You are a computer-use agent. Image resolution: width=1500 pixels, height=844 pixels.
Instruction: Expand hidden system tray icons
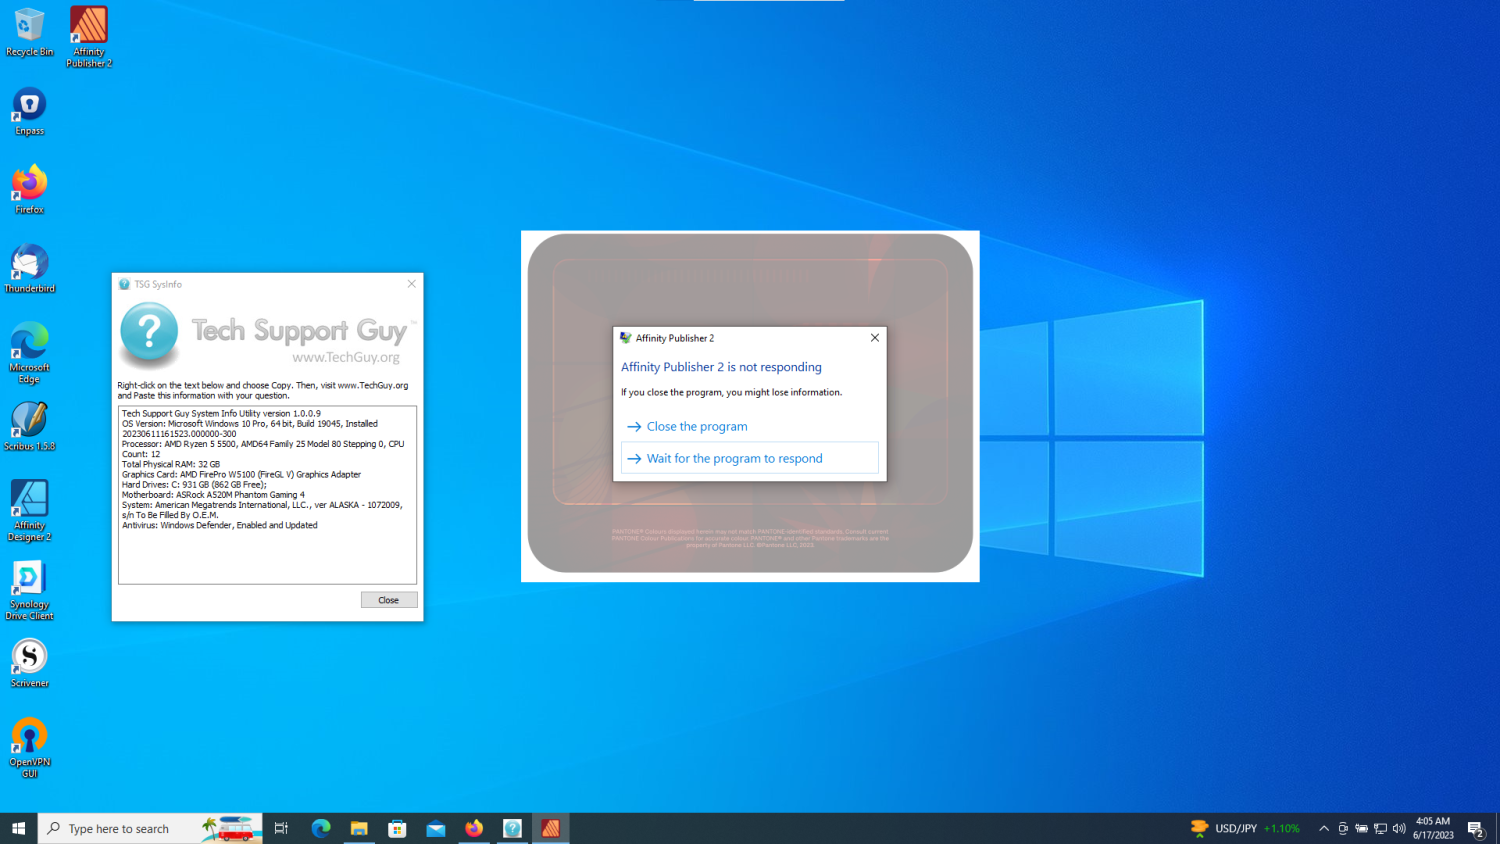(x=1323, y=828)
